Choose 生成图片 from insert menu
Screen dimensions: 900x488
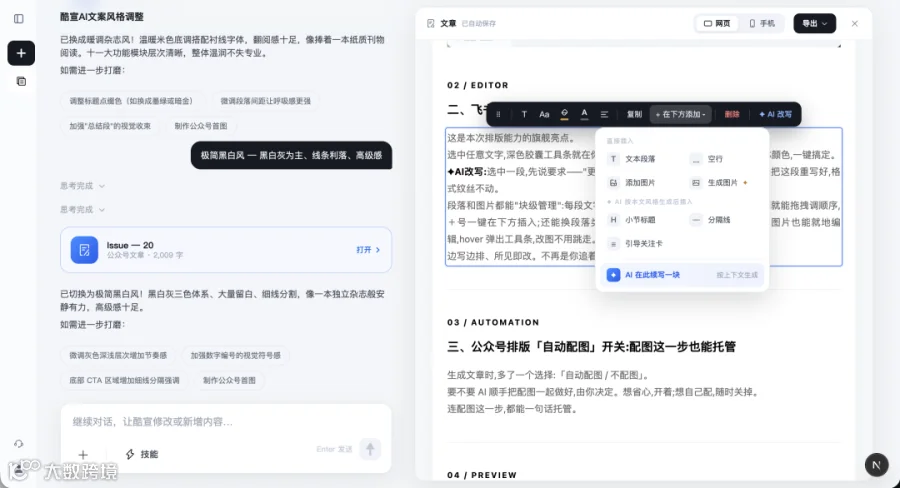tap(717, 183)
